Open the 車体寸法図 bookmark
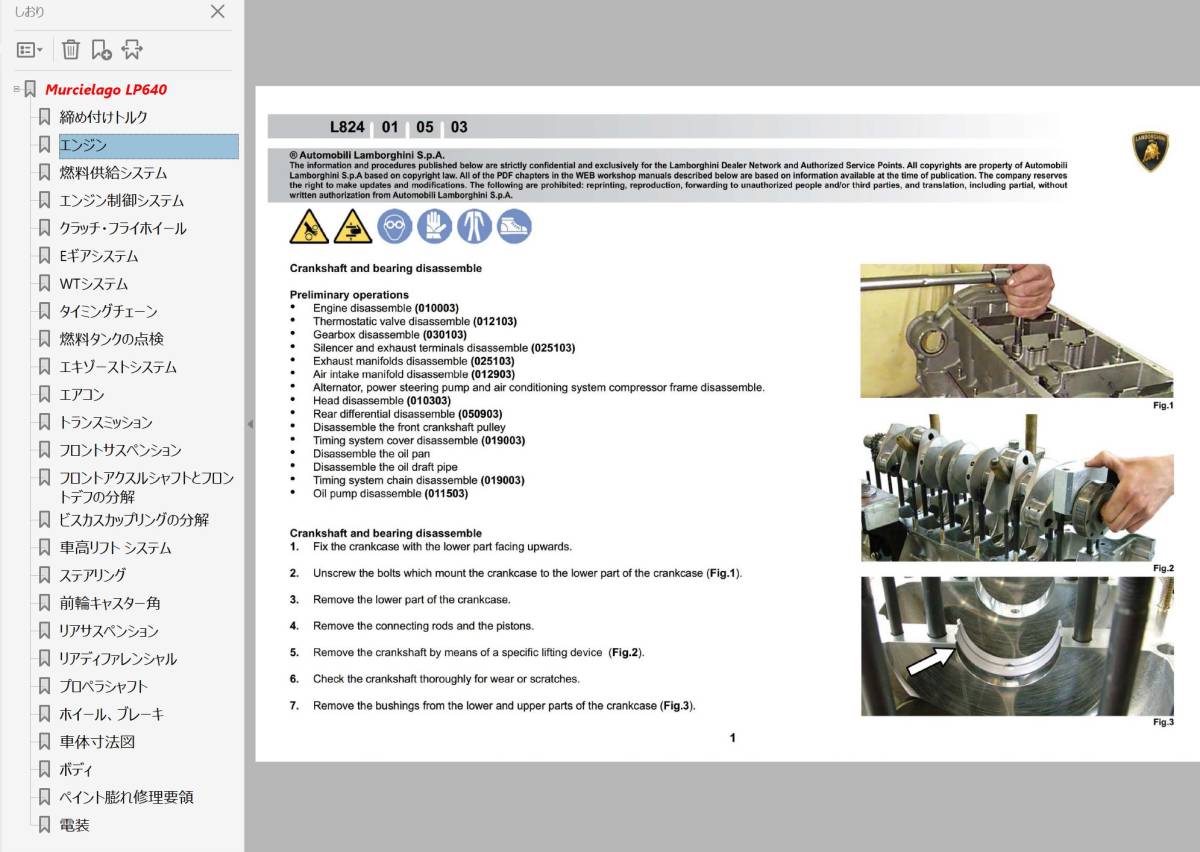This screenshot has width=1200, height=852. click(97, 742)
